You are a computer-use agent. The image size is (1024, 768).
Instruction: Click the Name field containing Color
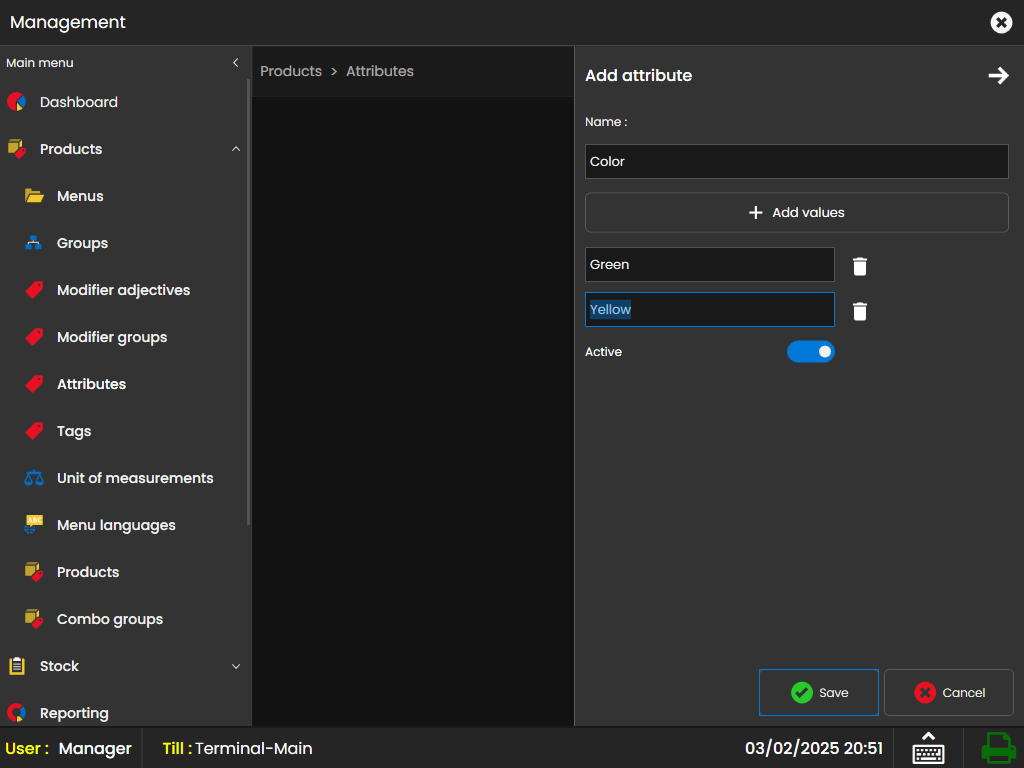point(796,161)
